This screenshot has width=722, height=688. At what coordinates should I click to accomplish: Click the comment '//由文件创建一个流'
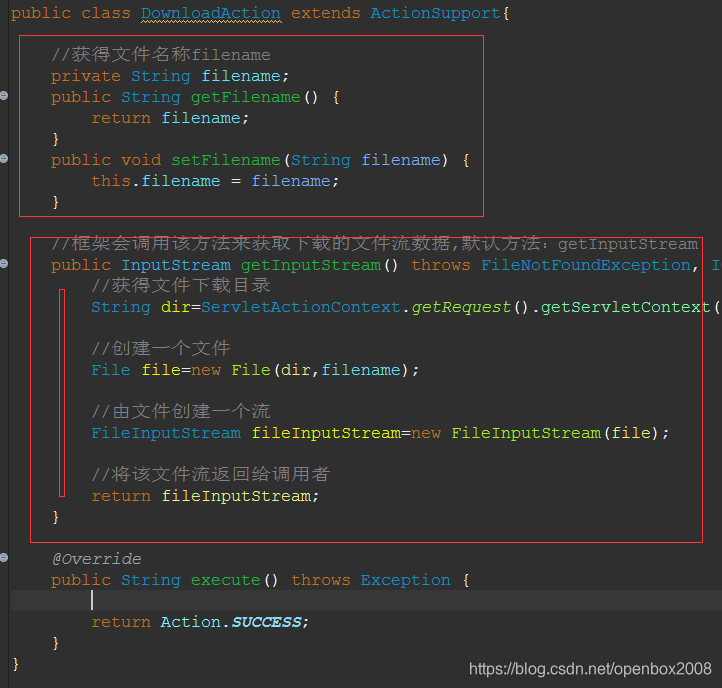(181, 412)
